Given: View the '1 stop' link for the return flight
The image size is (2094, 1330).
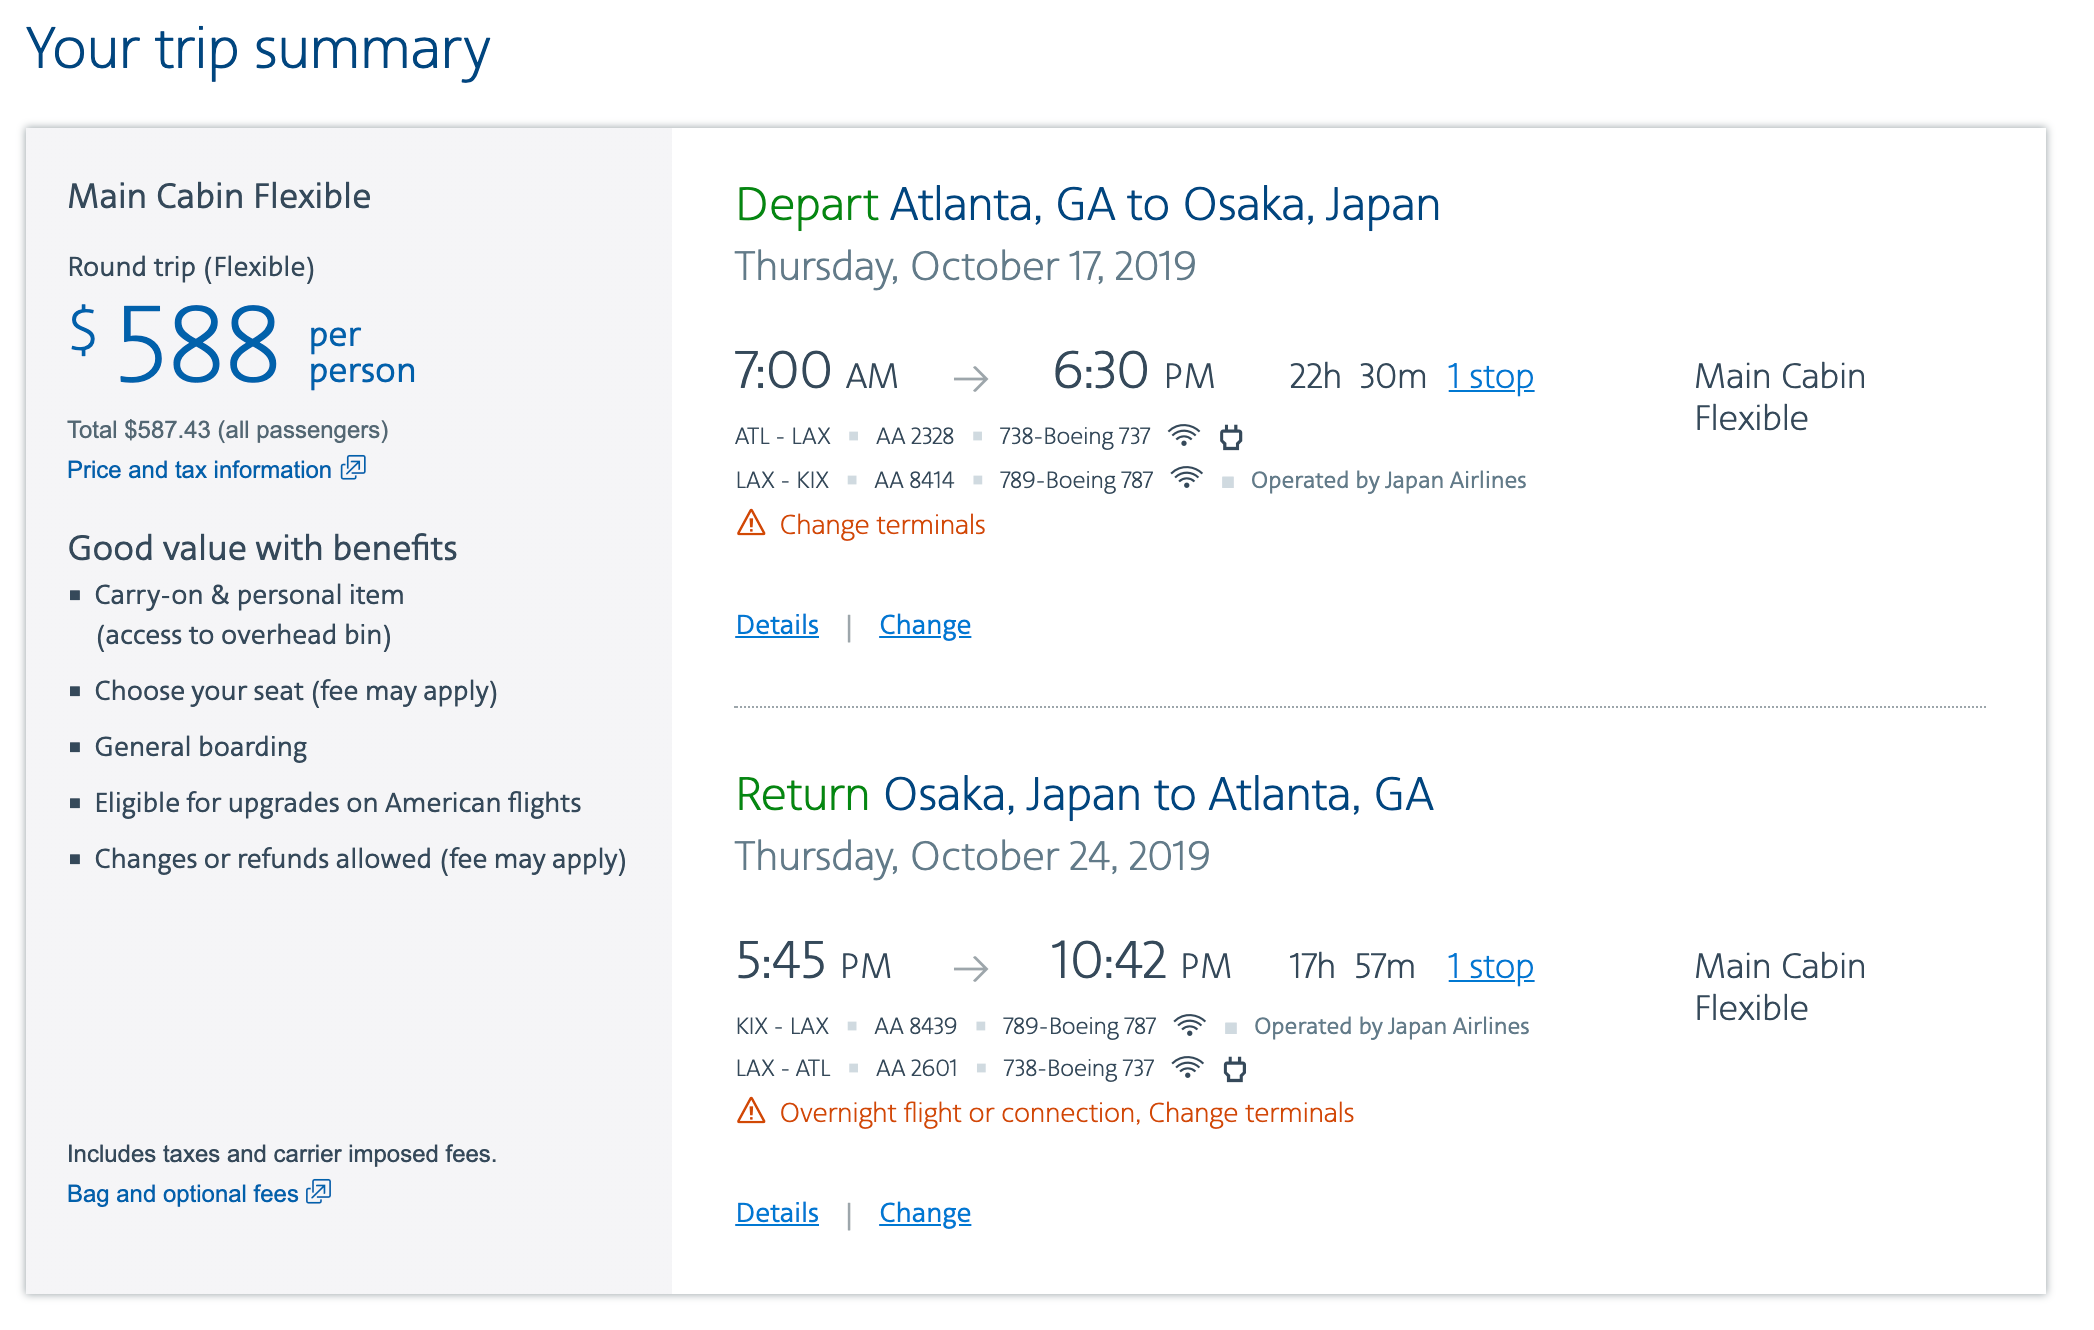Looking at the screenshot, I should 1490,967.
